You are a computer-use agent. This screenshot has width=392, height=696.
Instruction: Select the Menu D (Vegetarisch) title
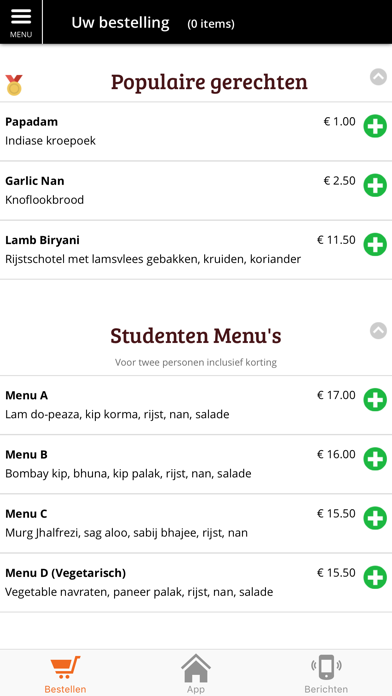pos(66,573)
